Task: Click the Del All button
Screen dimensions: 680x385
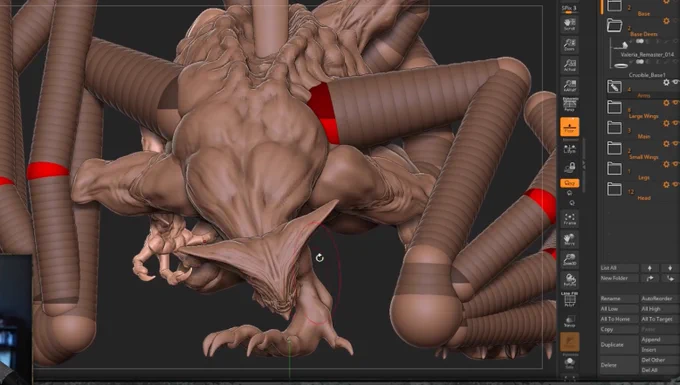Action: point(660,370)
